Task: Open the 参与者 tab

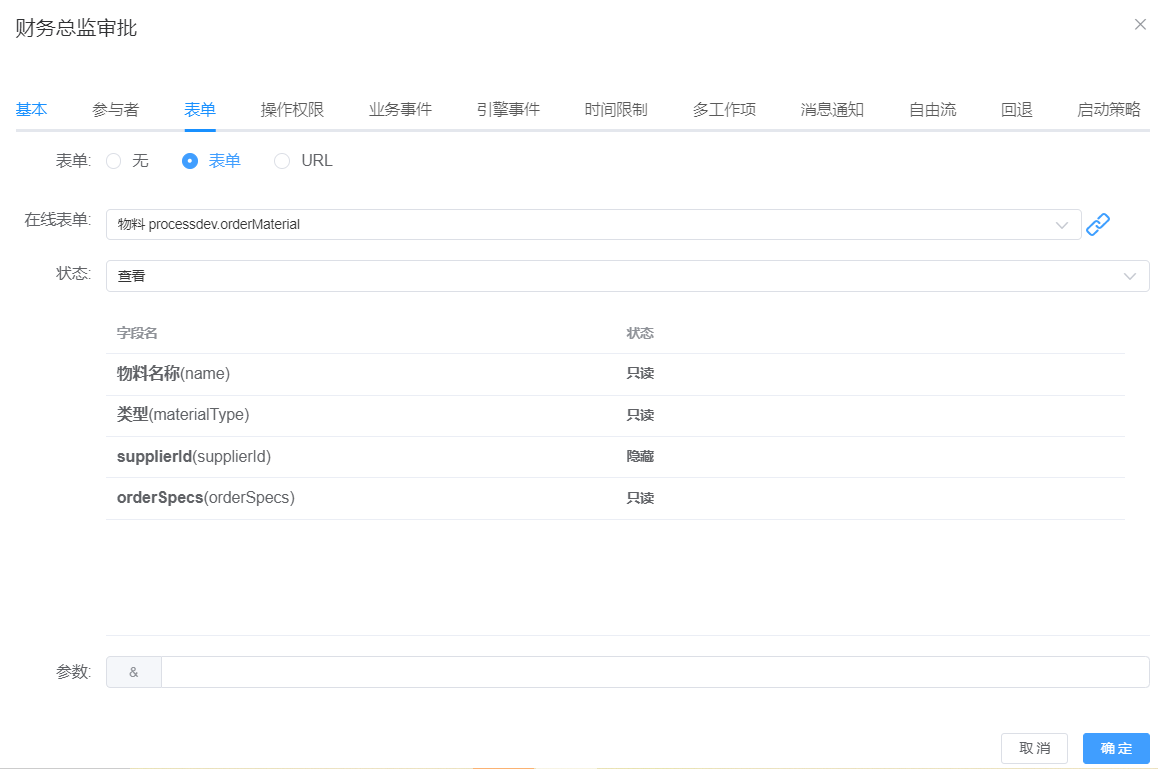Action: pyautogui.click(x=115, y=110)
